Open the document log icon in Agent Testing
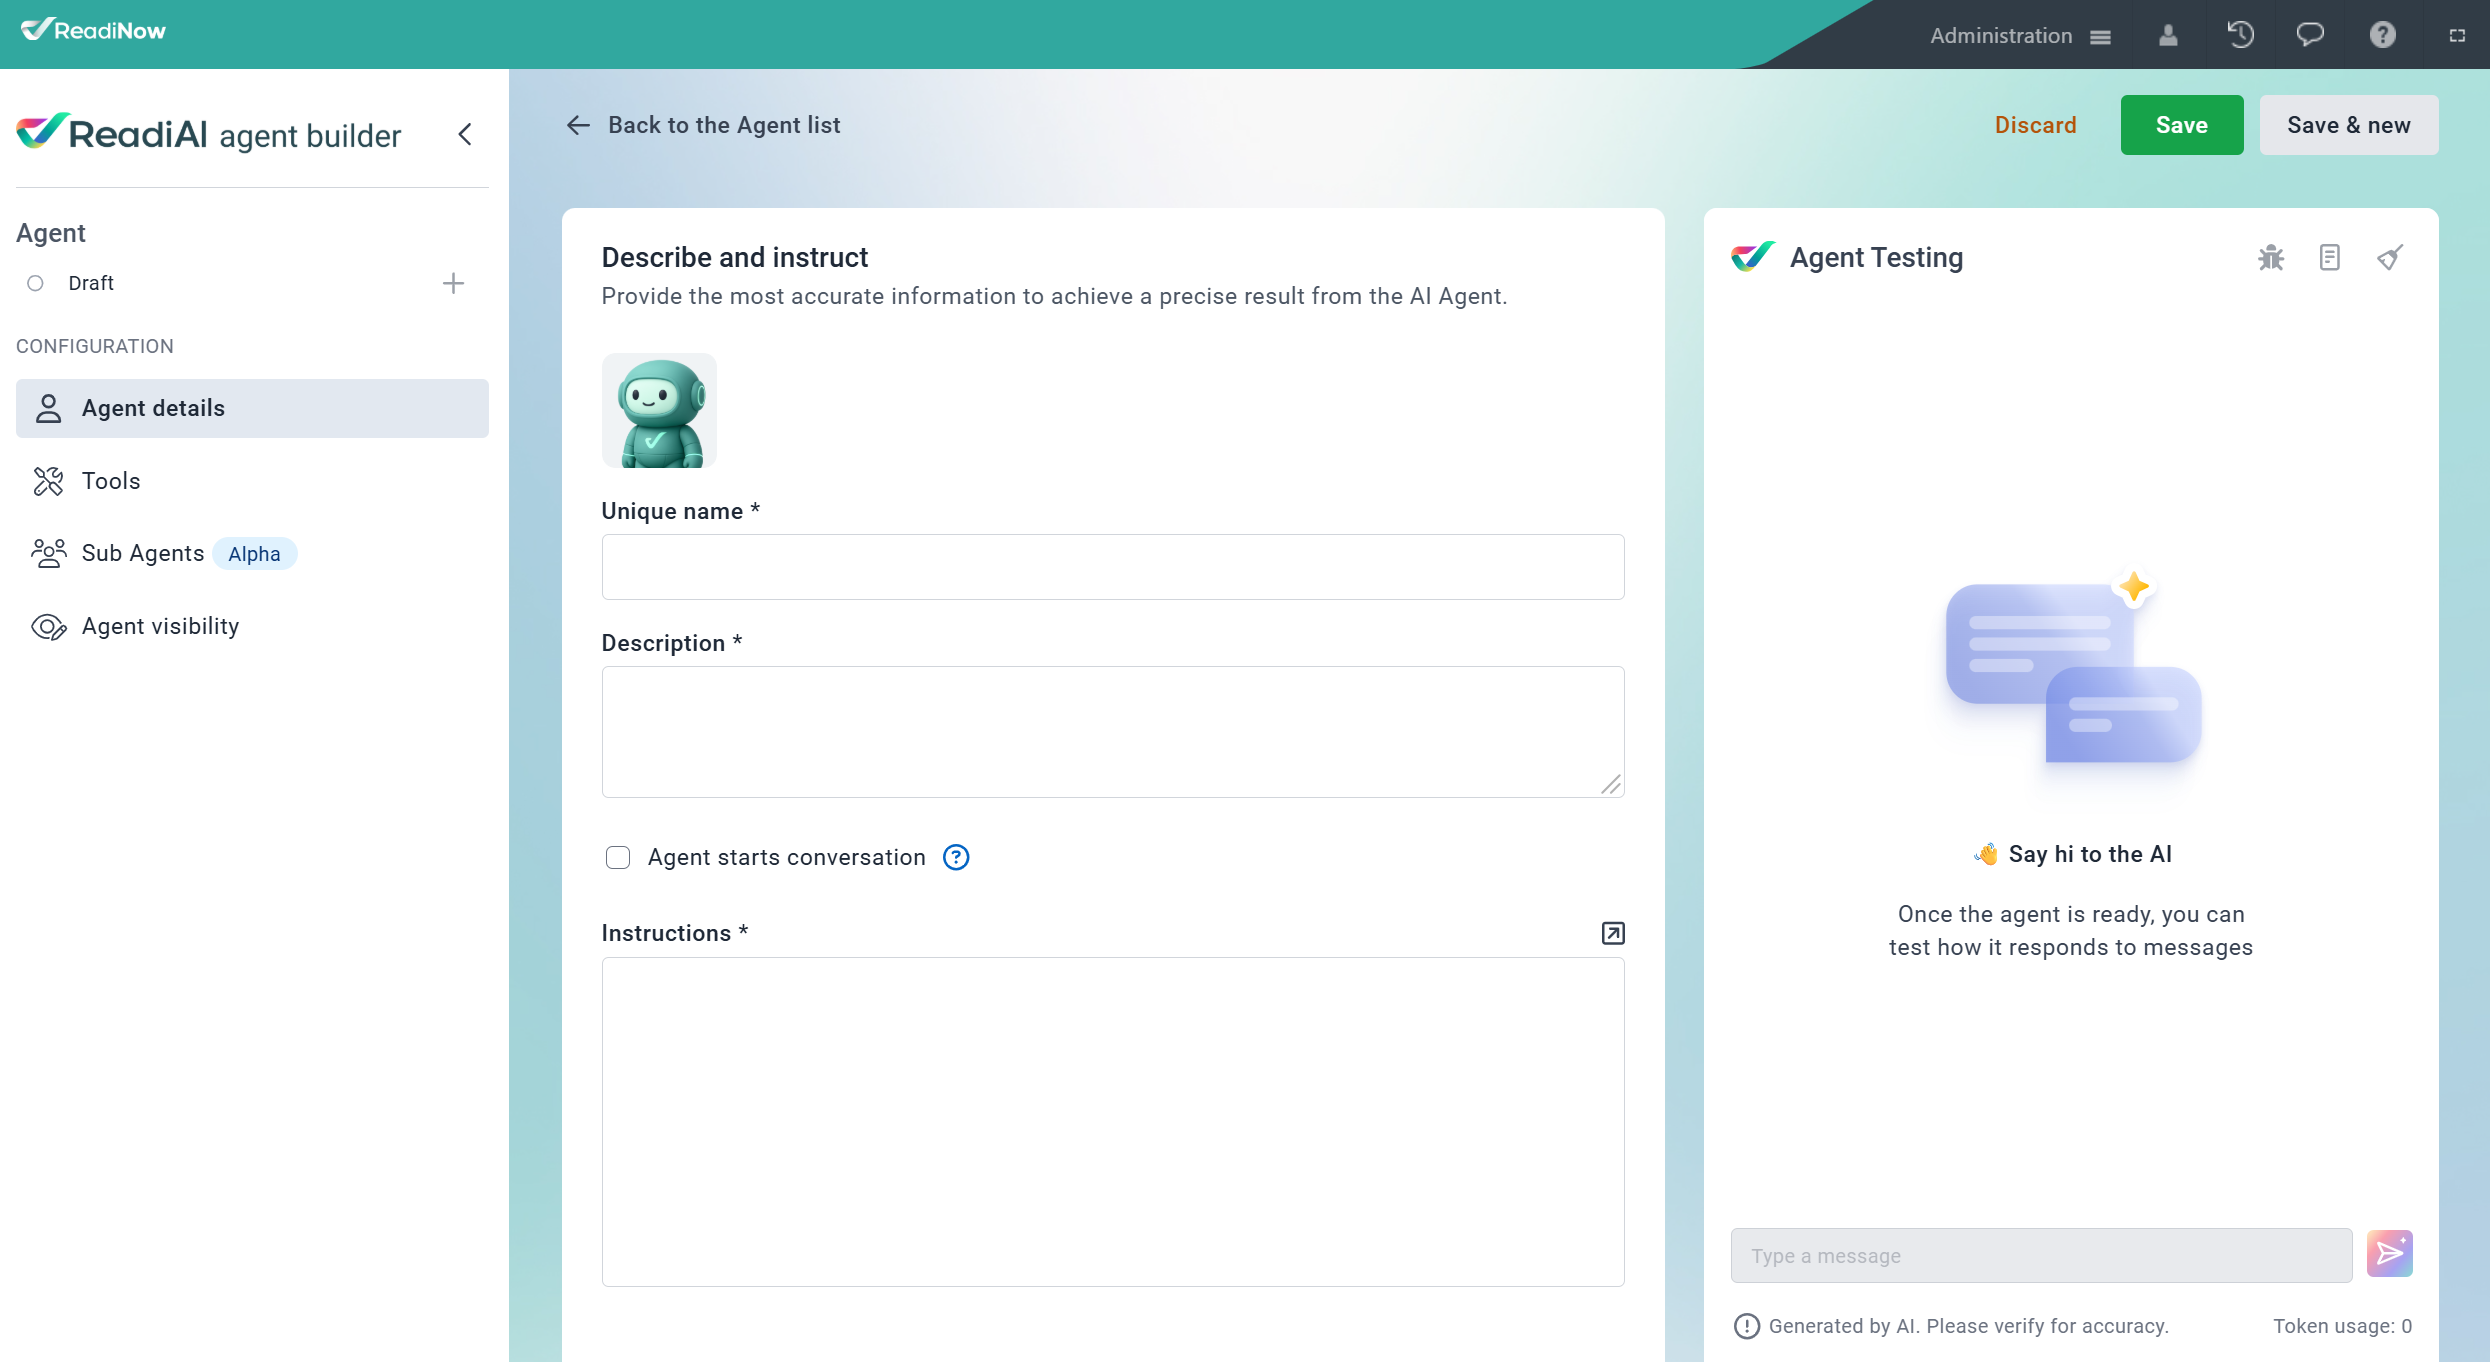 click(2329, 258)
